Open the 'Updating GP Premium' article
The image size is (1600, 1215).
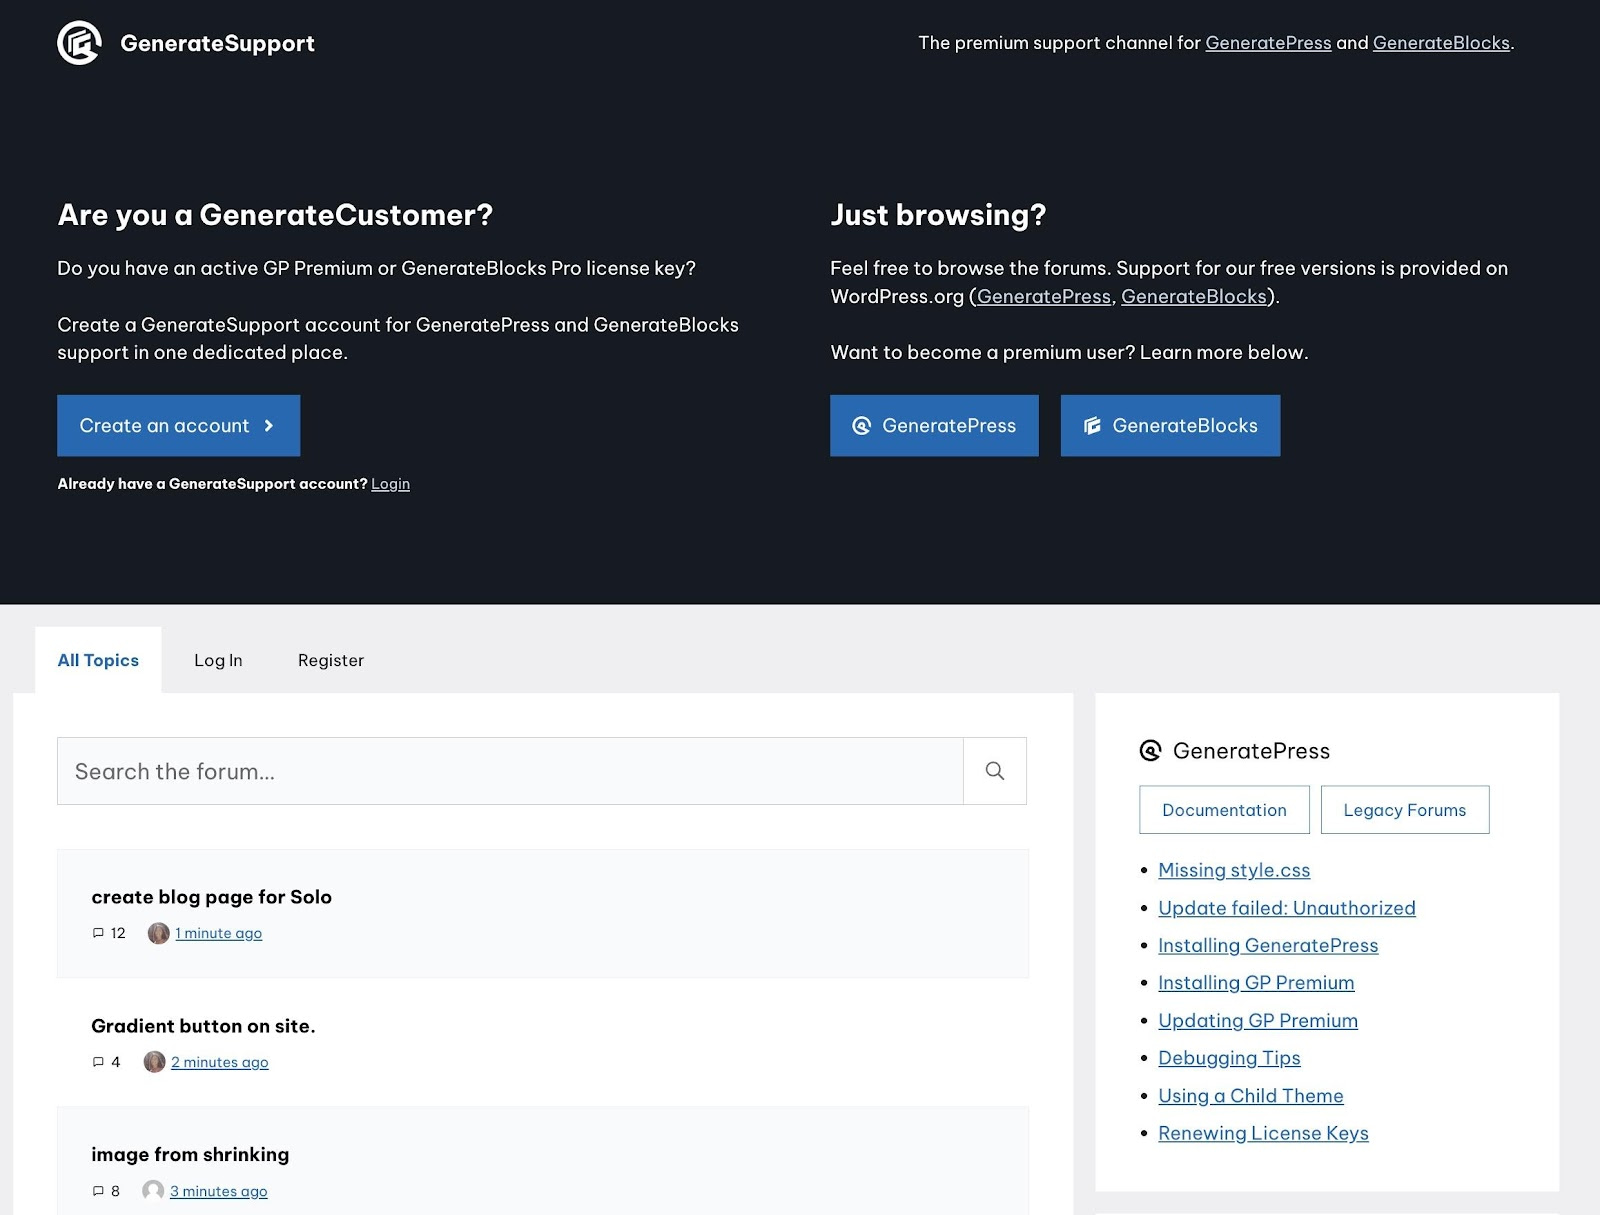tap(1258, 1020)
